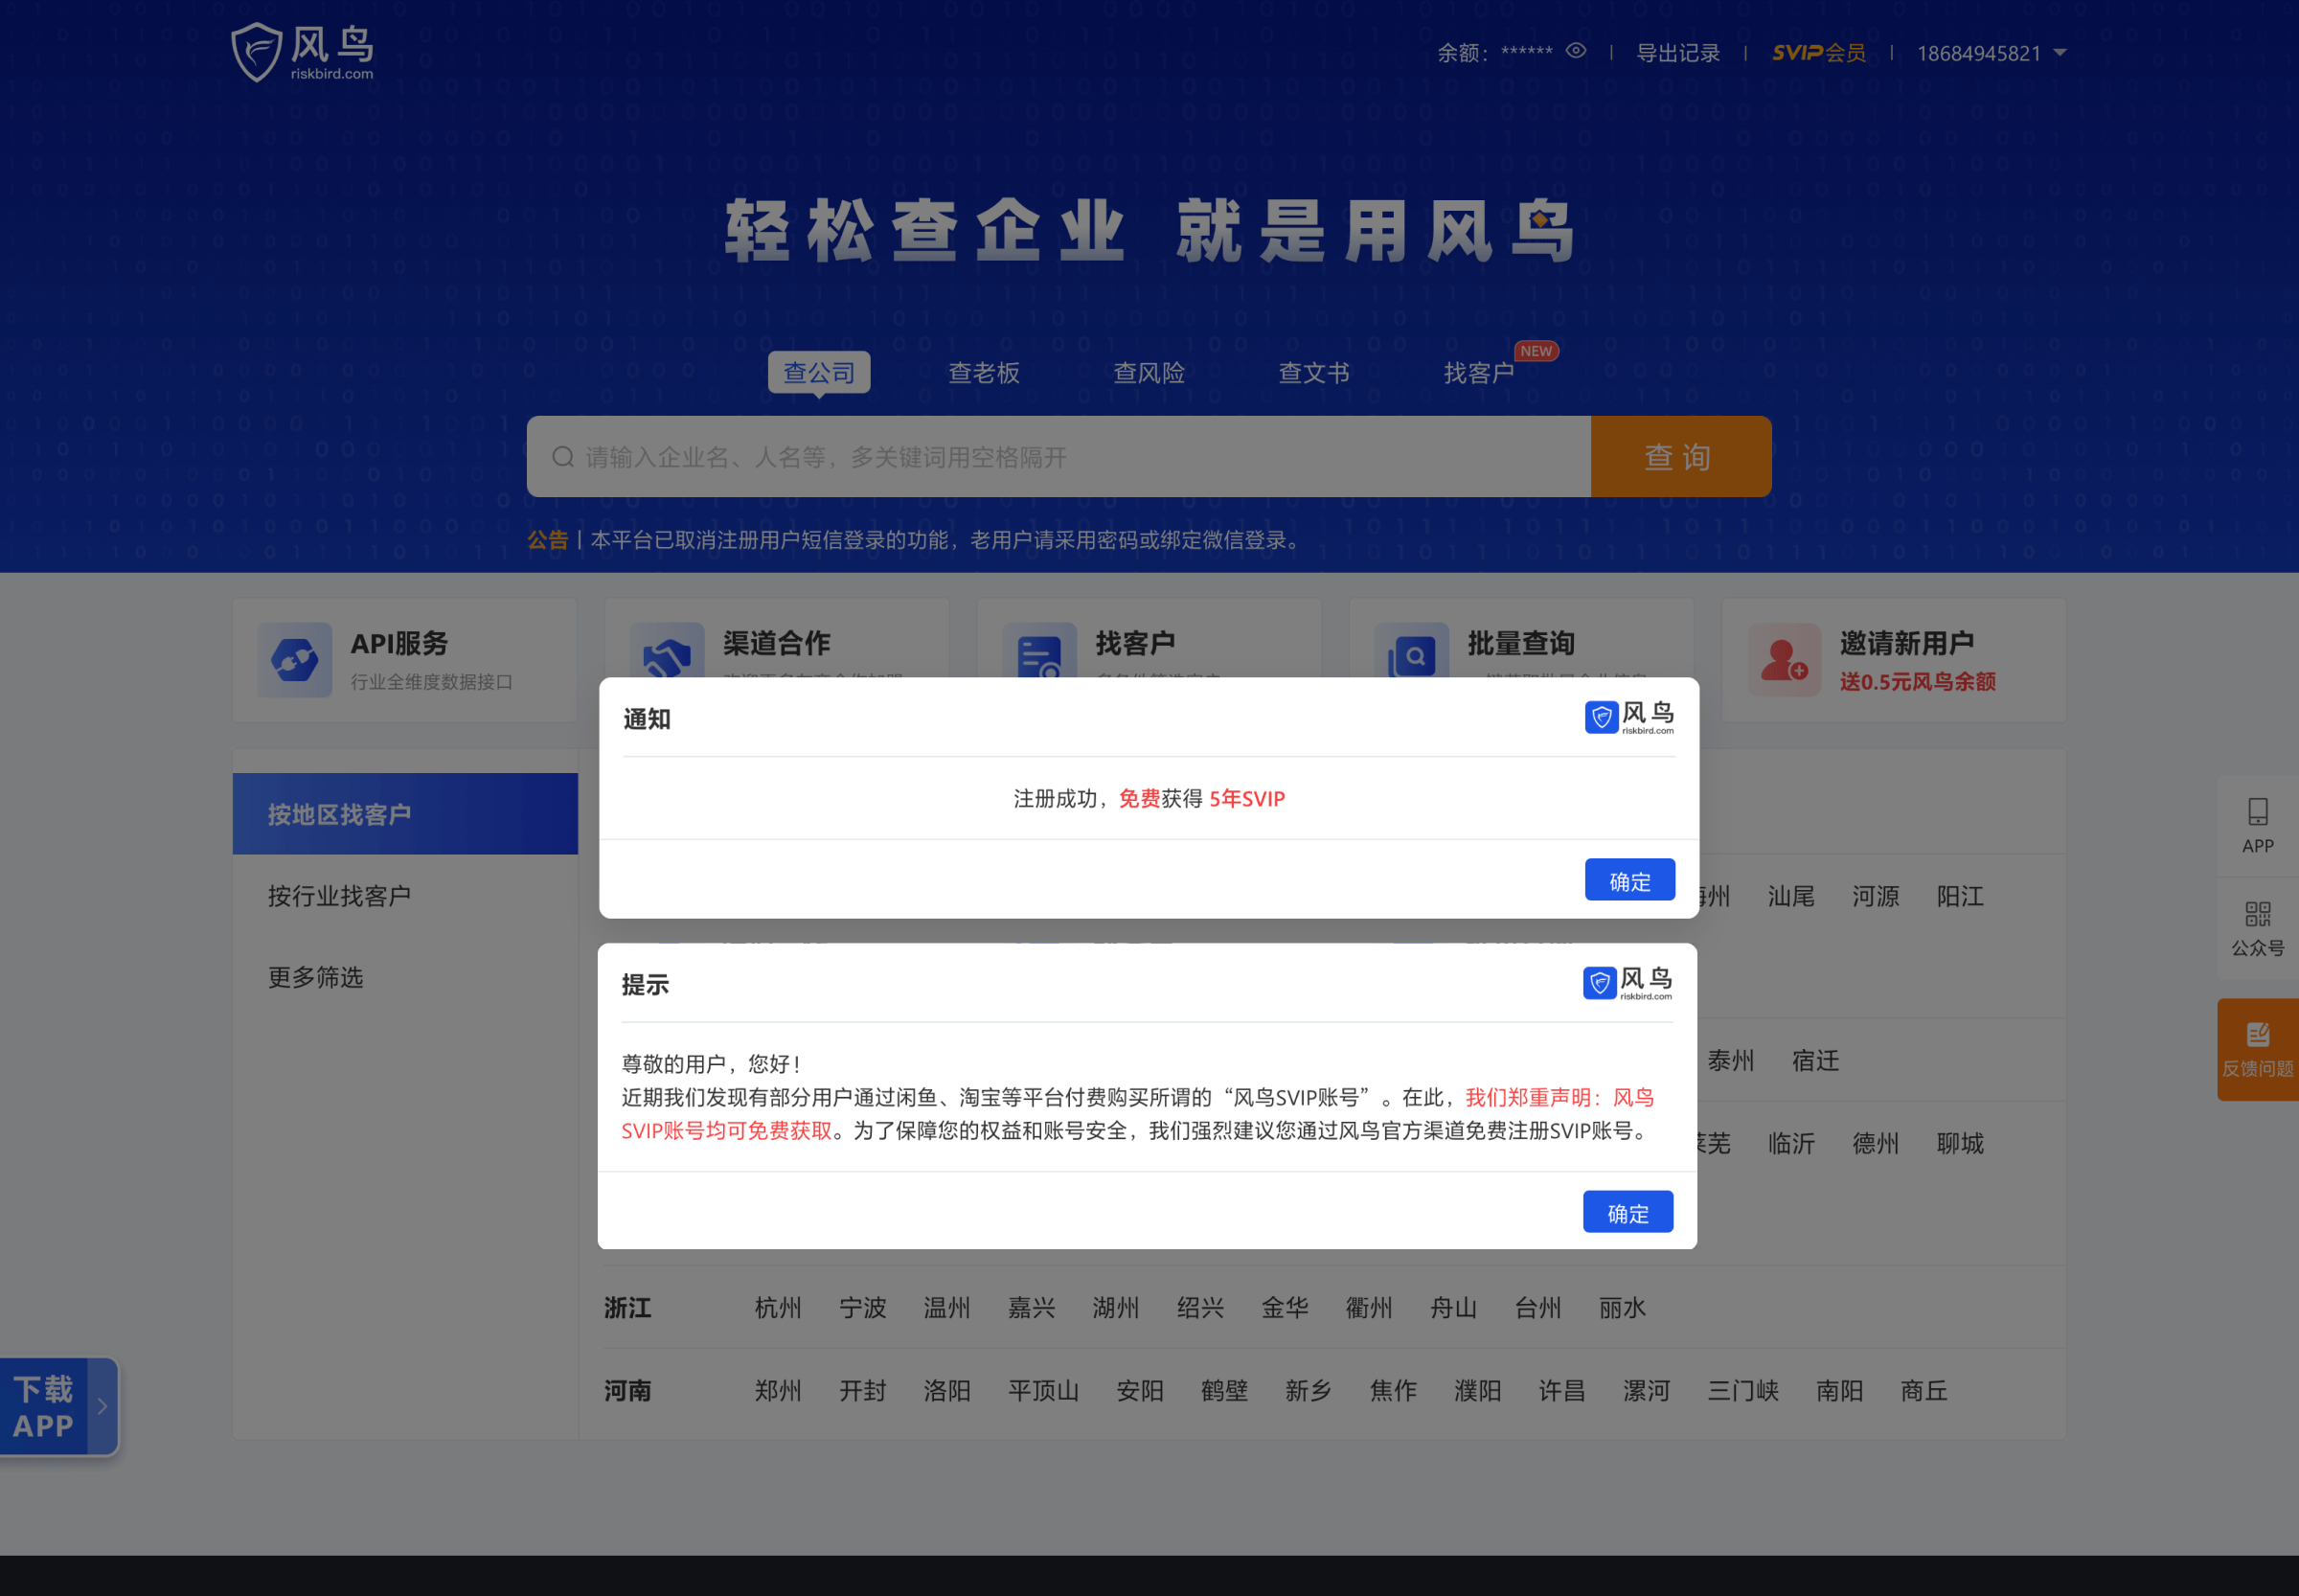Image resolution: width=2299 pixels, height=1596 pixels.
Task: Select city 许昌
Action: pos(1562,1390)
